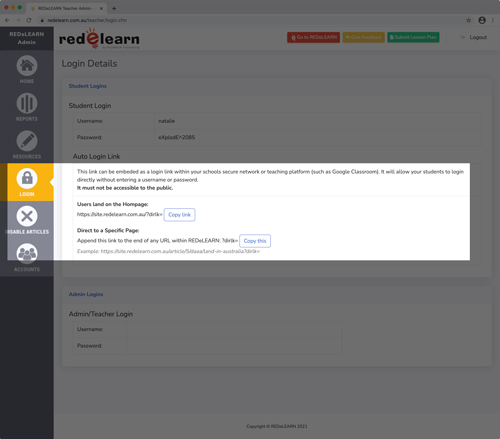Click the example article URL text
This screenshot has width=500, height=439.
(x=180, y=251)
